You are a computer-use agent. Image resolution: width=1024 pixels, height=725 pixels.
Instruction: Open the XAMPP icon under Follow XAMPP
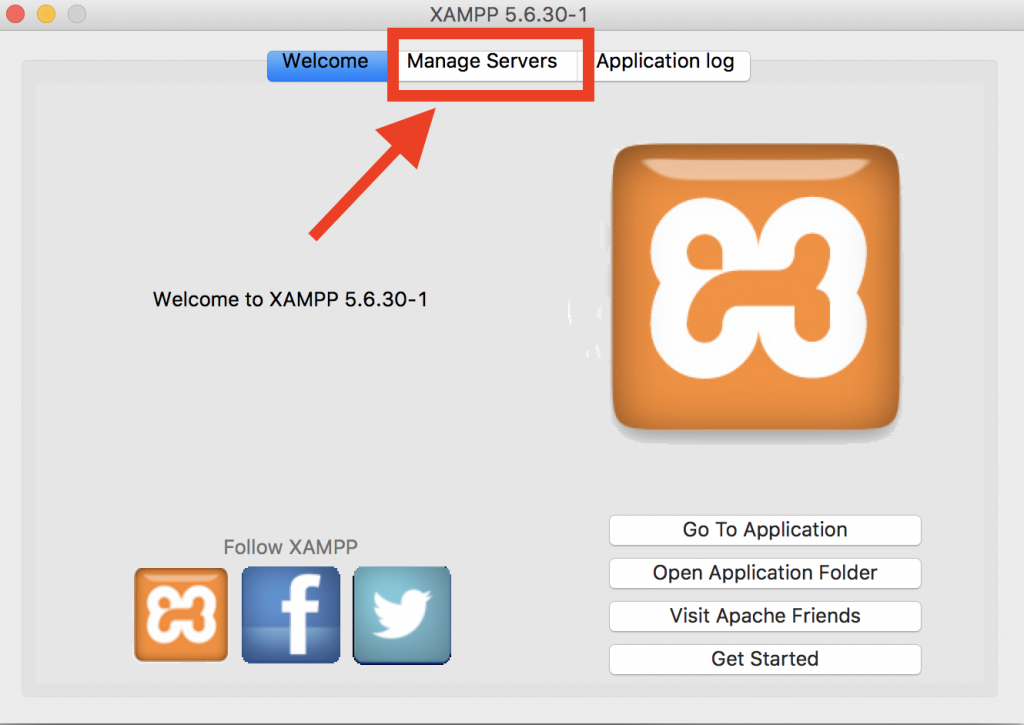coord(181,615)
